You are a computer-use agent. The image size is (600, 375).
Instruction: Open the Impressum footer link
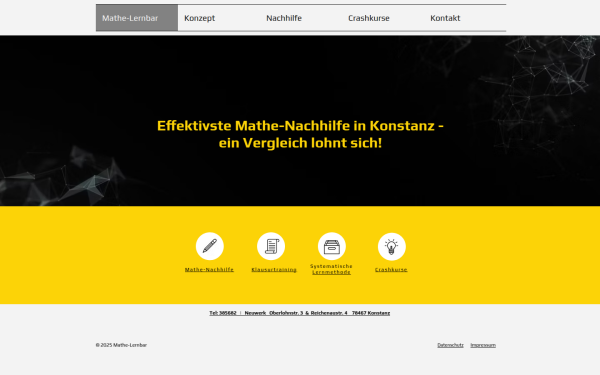(483, 345)
